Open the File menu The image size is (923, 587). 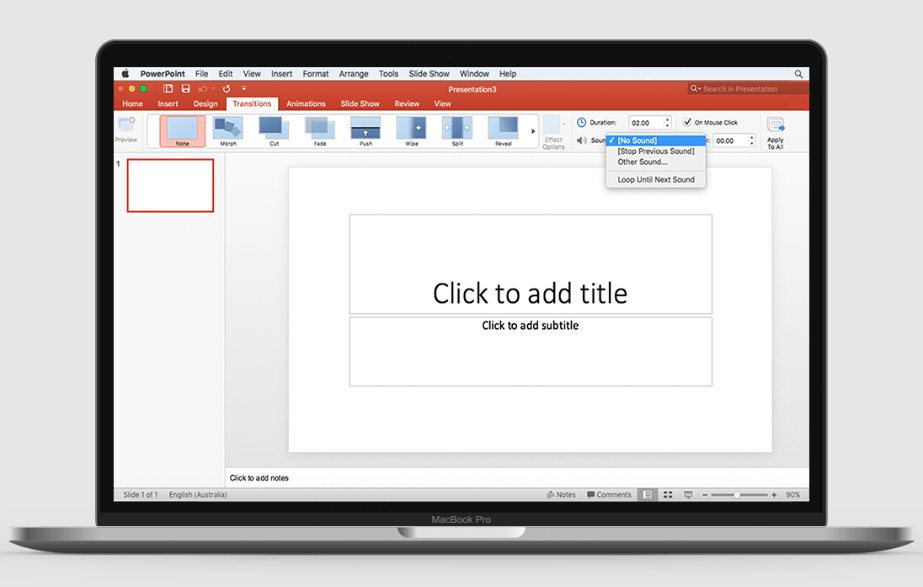click(201, 74)
